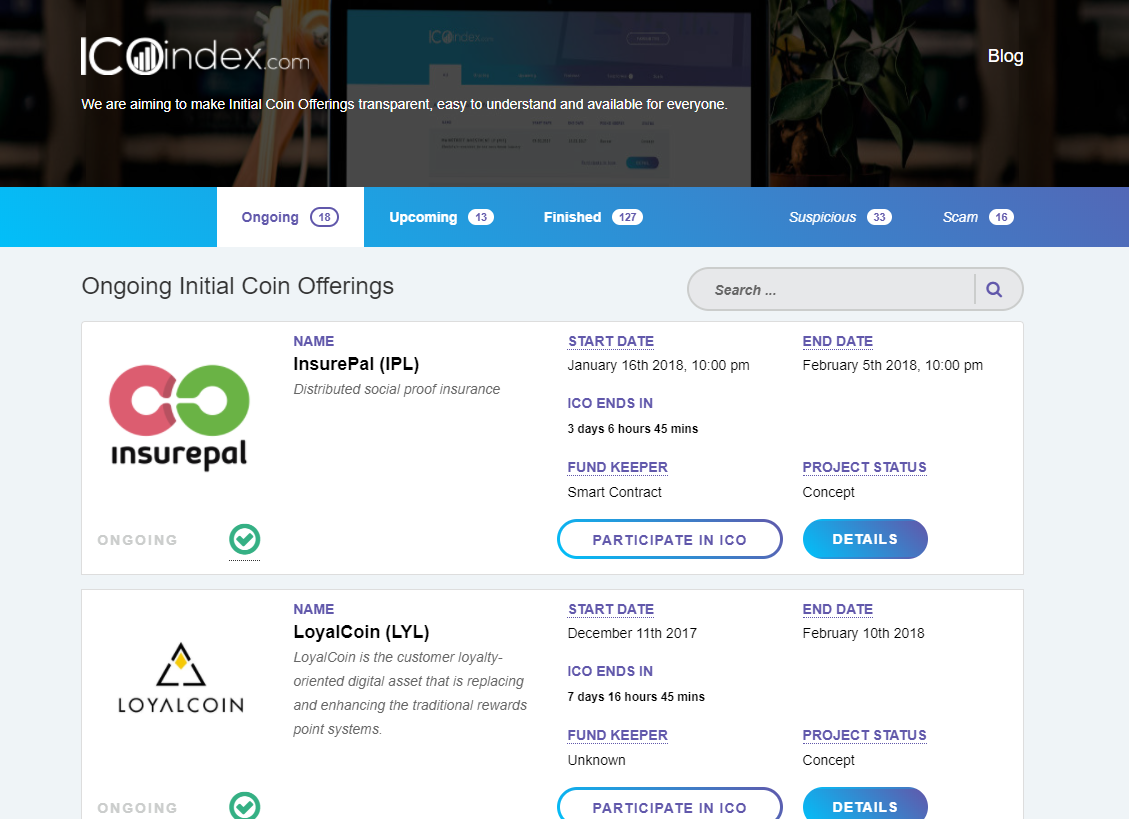Screen dimensions: 1129x819
Task: Click LoyalCoin's Fund Keeper label
Action: click(x=617, y=735)
